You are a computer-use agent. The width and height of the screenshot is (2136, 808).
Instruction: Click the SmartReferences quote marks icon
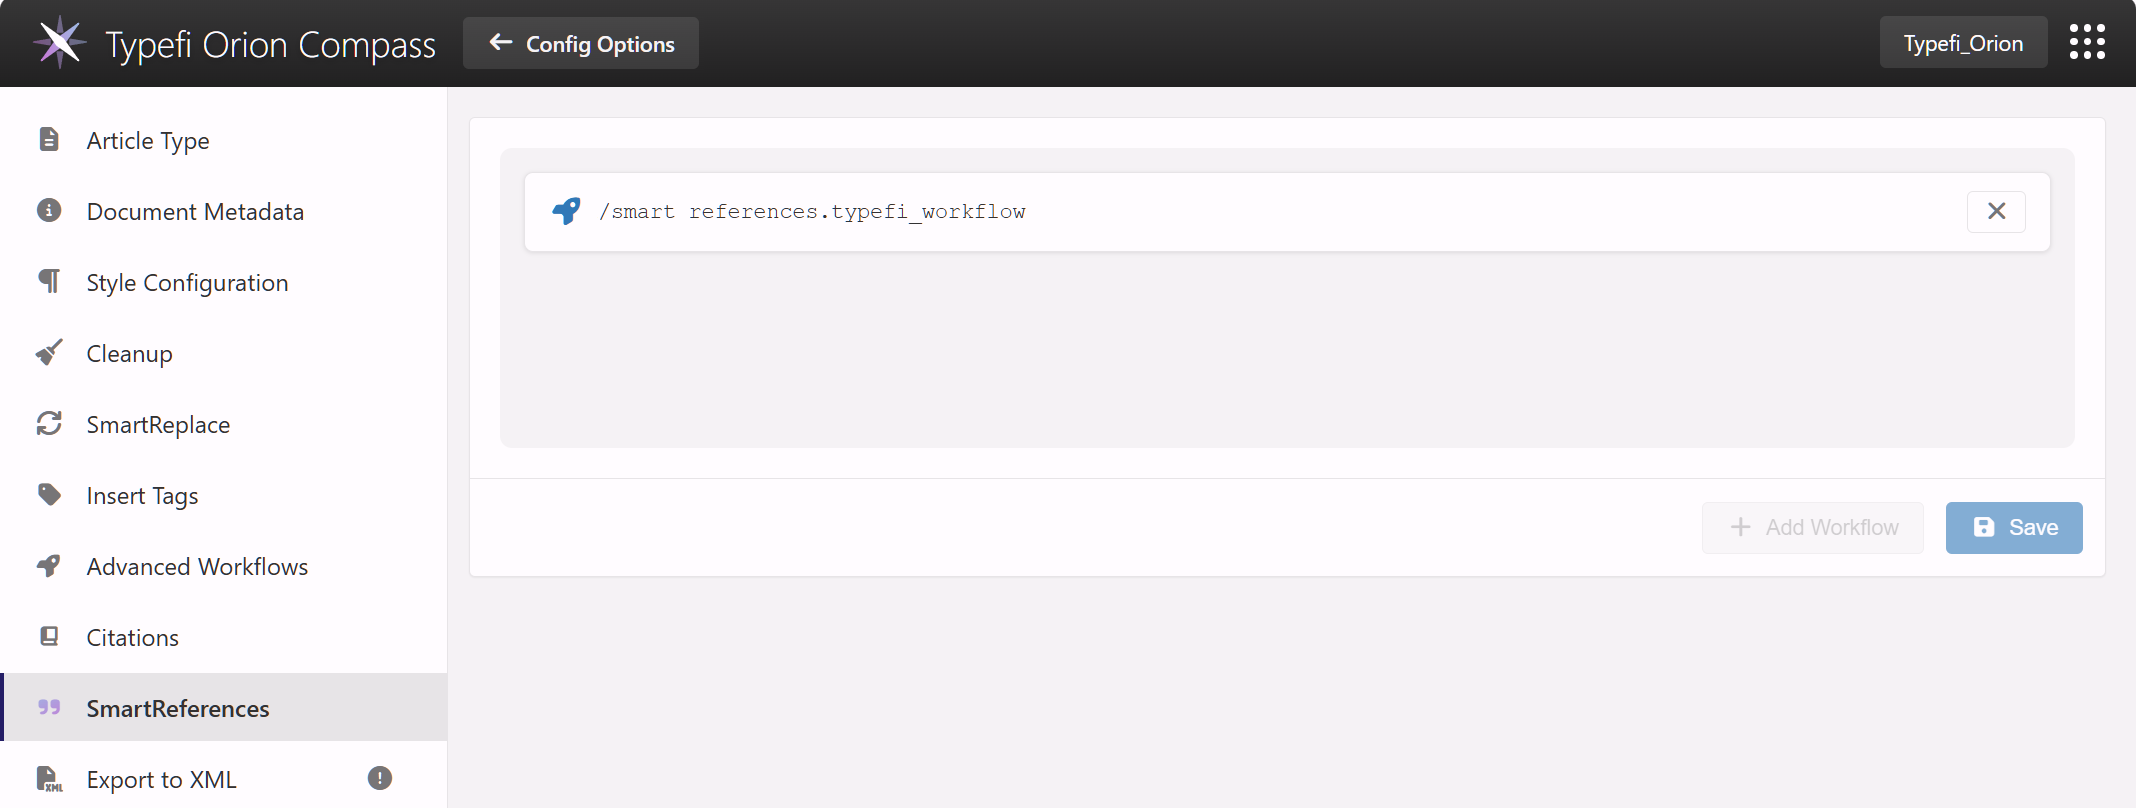pos(49,707)
